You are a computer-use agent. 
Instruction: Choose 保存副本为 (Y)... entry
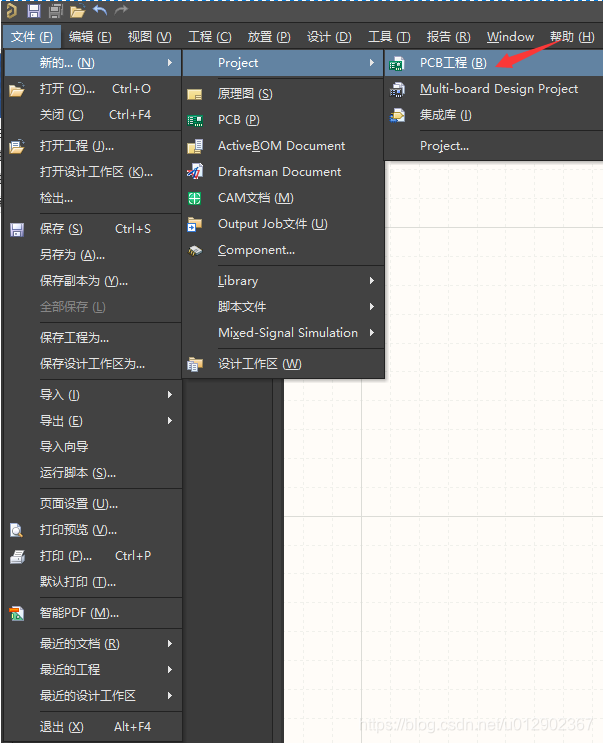tap(93, 281)
